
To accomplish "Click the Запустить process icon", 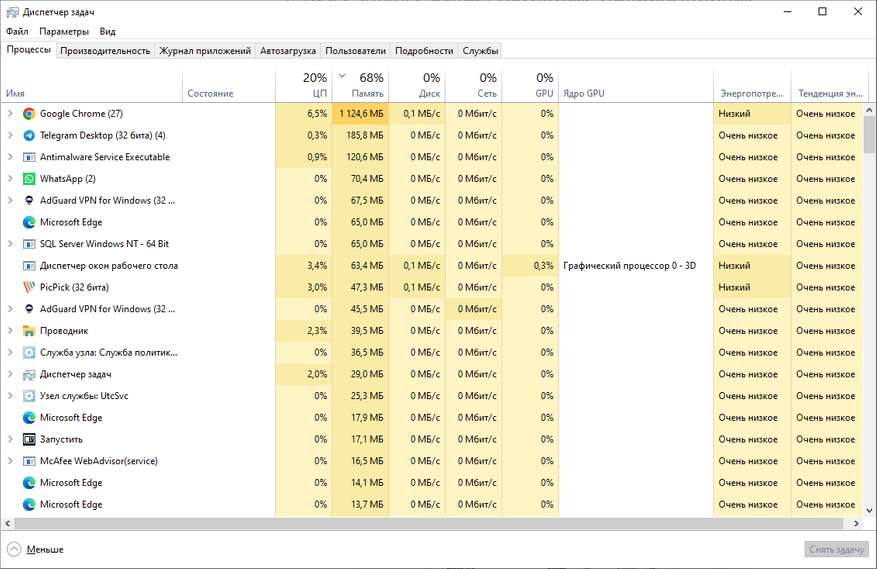I will click(29, 439).
